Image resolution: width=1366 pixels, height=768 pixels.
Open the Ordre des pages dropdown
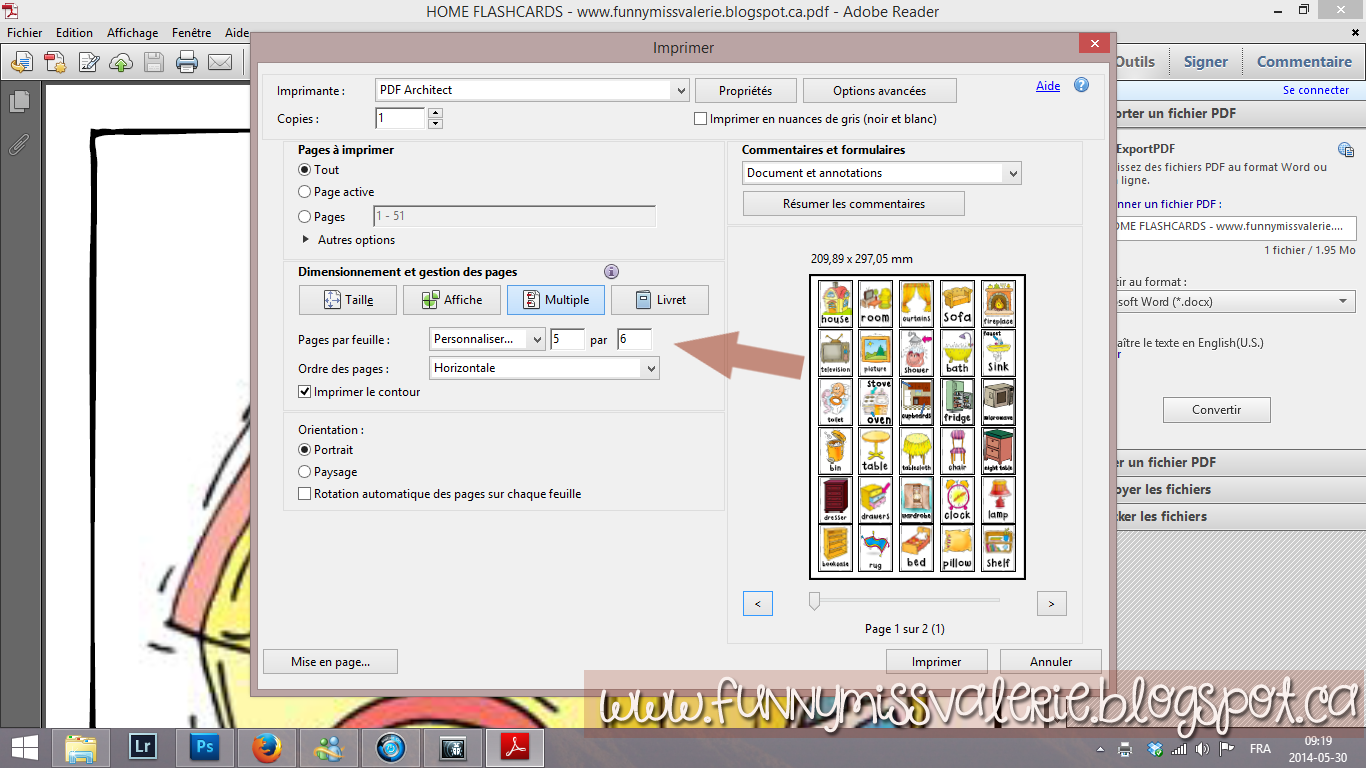tap(545, 368)
